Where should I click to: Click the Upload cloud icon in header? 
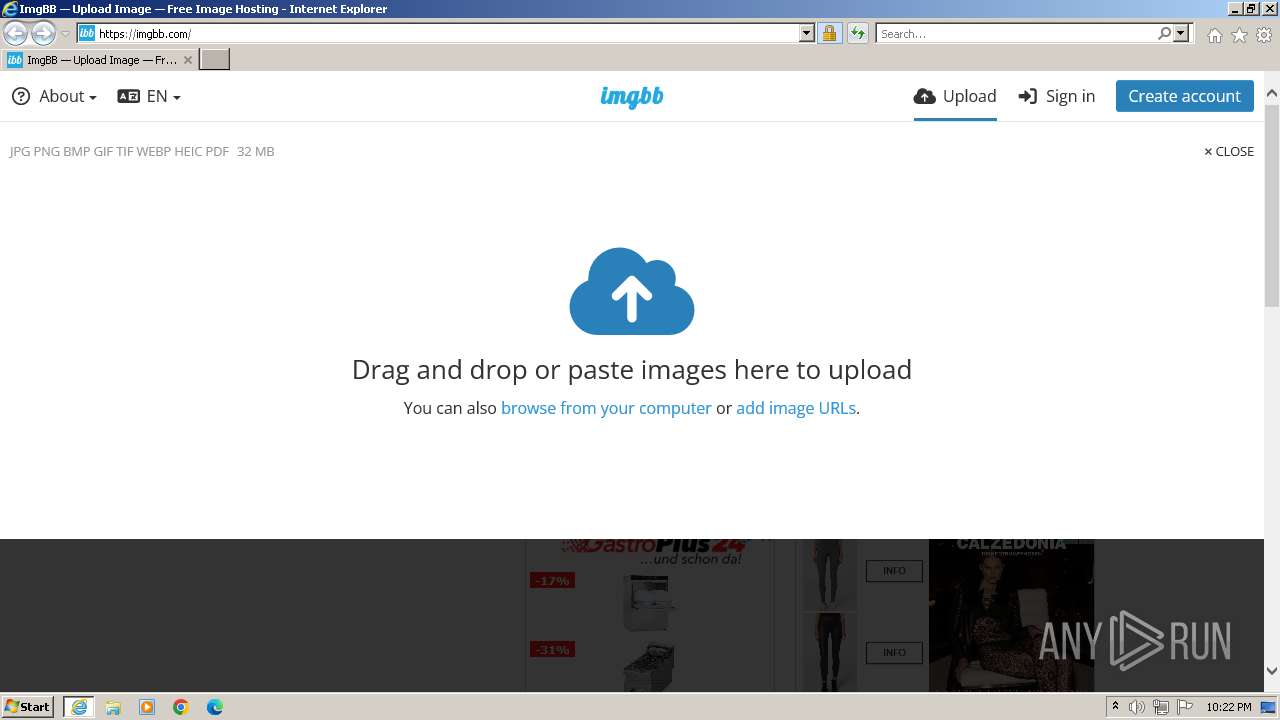[925, 96]
